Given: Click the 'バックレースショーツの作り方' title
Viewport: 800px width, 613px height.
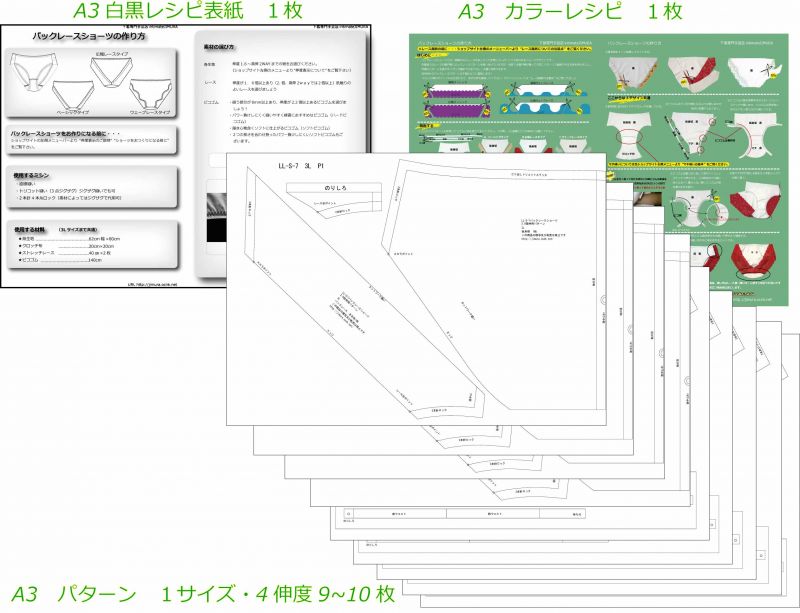Looking at the screenshot, I should (89, 36).
